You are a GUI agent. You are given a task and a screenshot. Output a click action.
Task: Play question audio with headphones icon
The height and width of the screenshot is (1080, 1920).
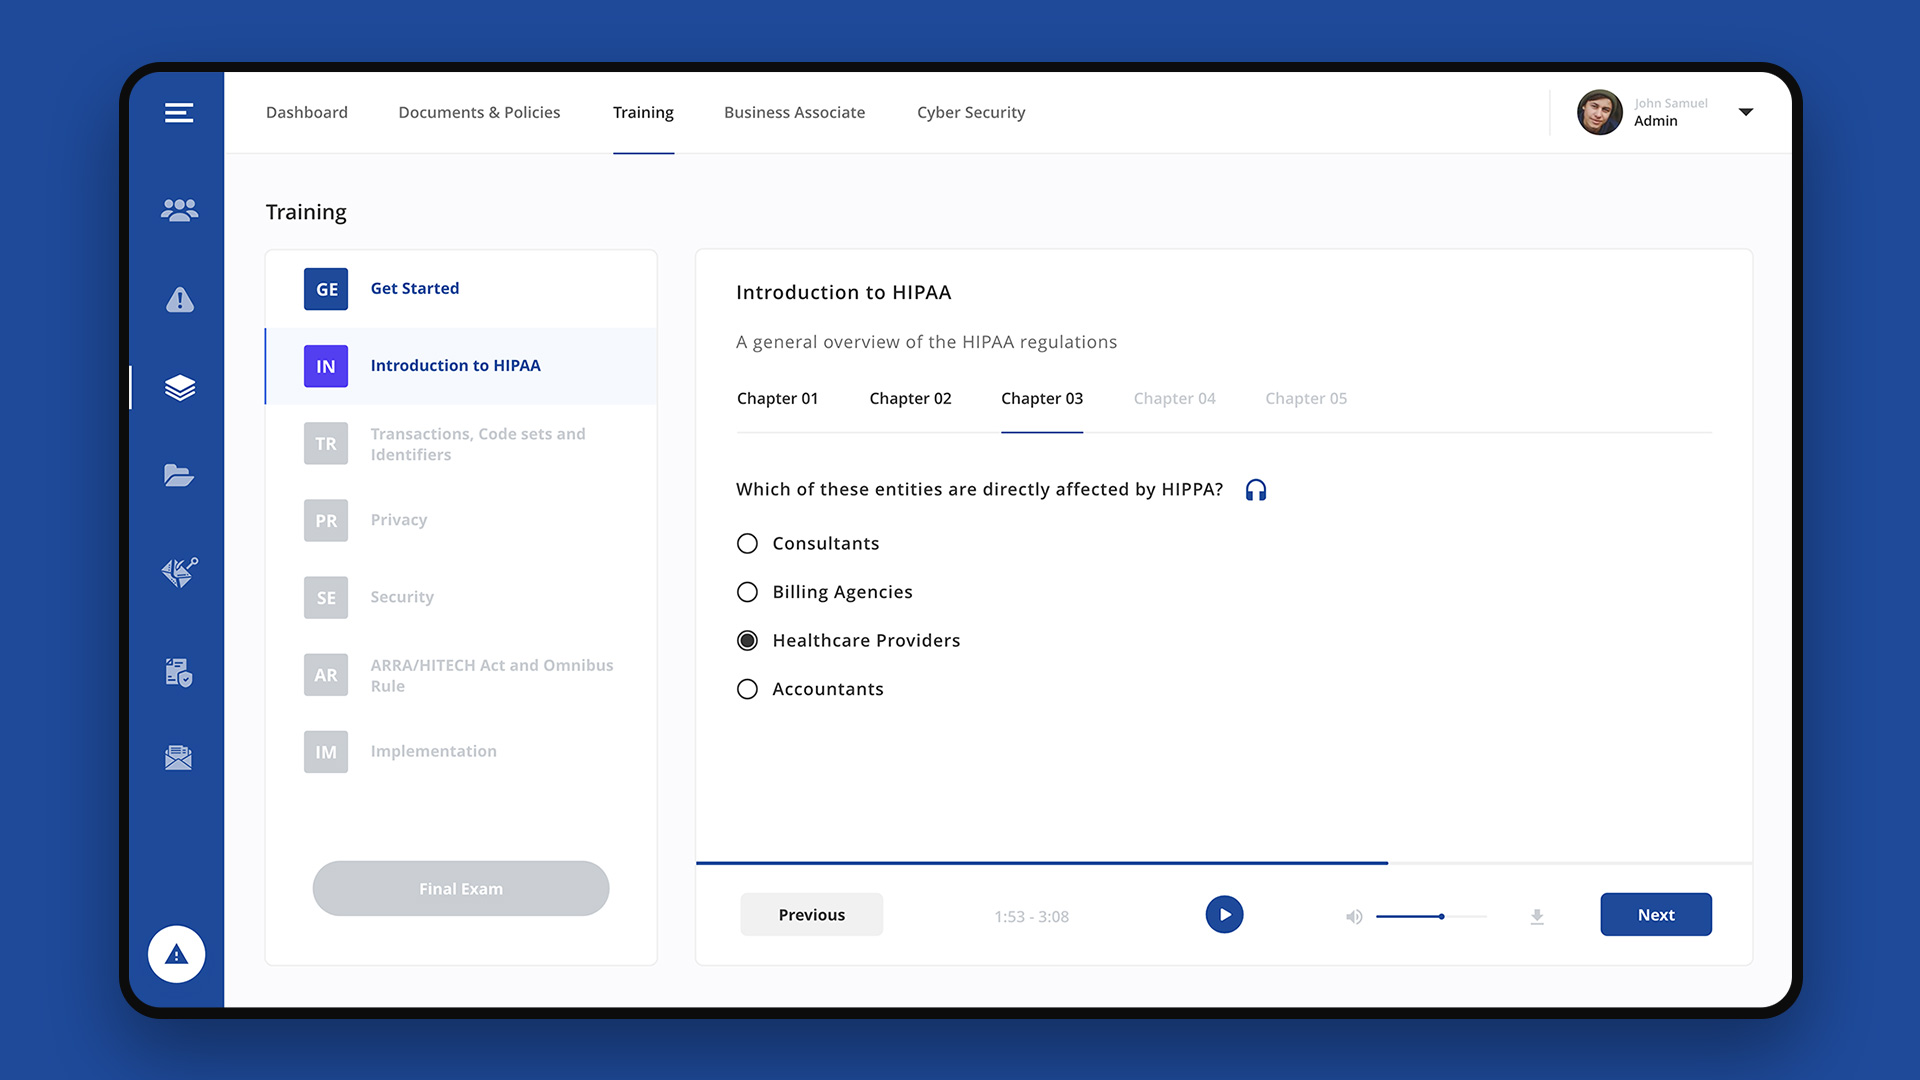coord(1256,490)
